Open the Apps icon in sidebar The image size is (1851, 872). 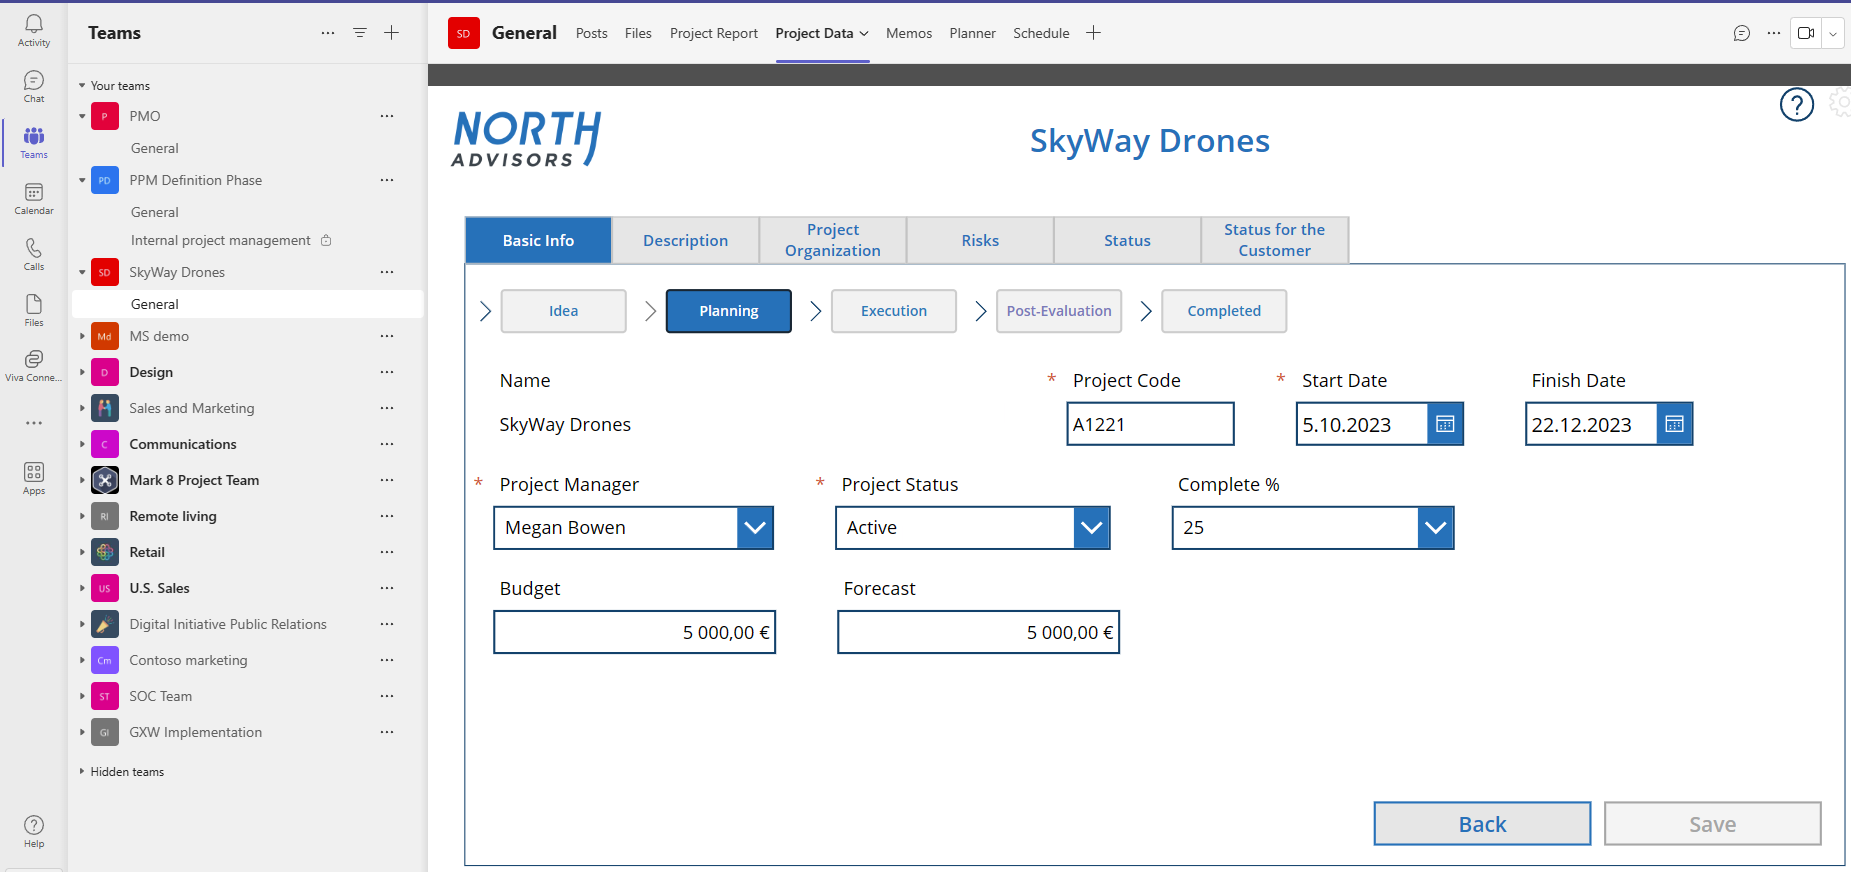pyautogui.click(x=33, y=478)
